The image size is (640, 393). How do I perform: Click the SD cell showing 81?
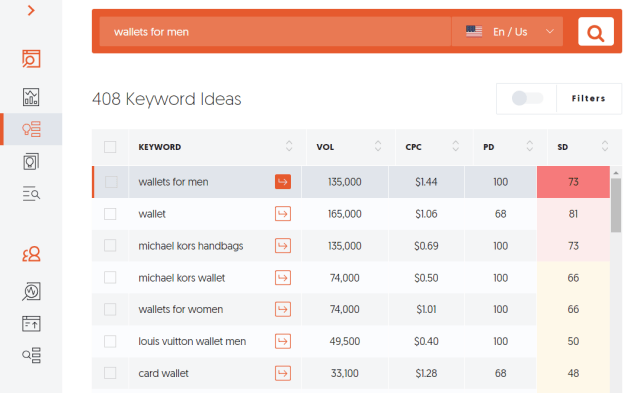click(573, 214)
